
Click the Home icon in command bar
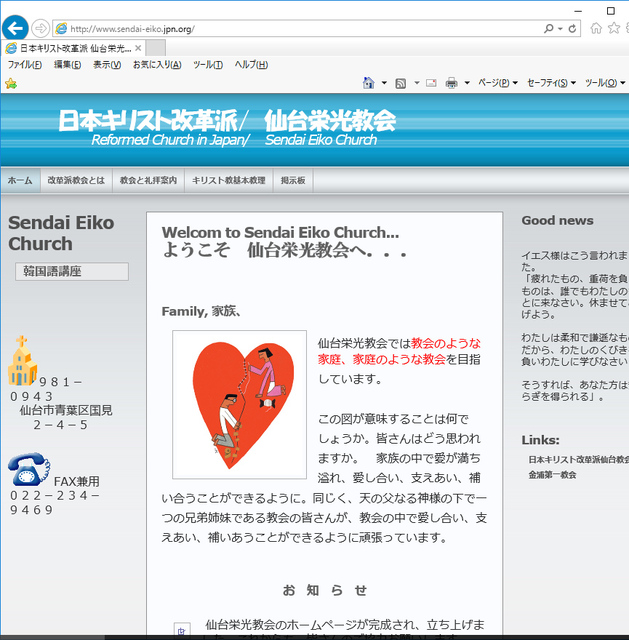(369, 83)
